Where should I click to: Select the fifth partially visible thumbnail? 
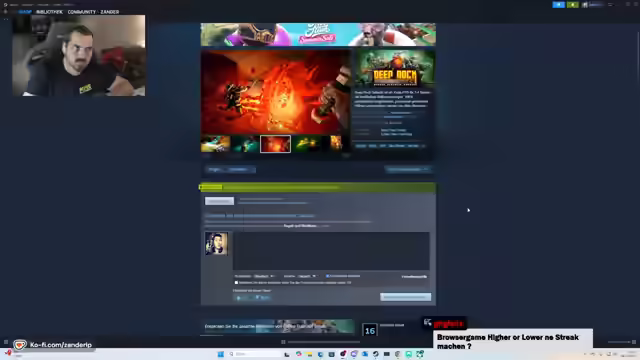[x=336, y=144]
